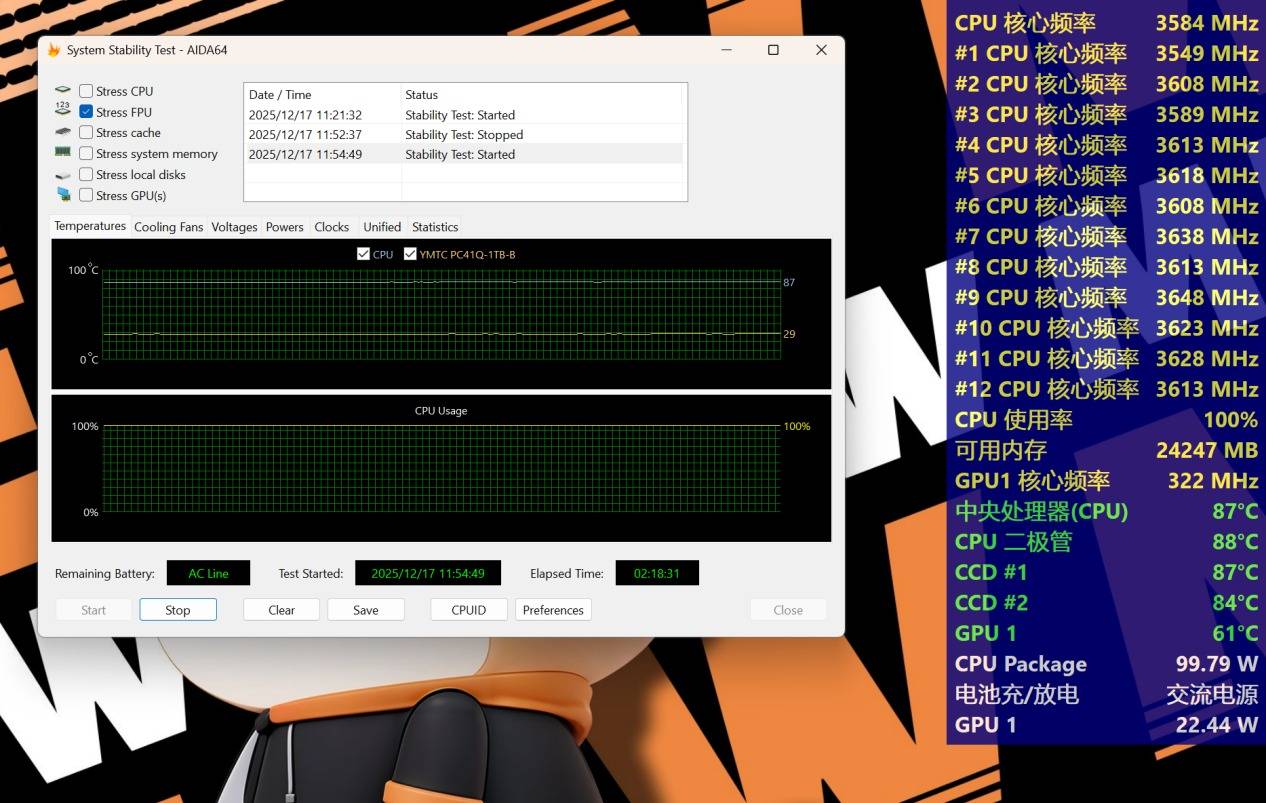Open the Voltages tab

point(234,227)
